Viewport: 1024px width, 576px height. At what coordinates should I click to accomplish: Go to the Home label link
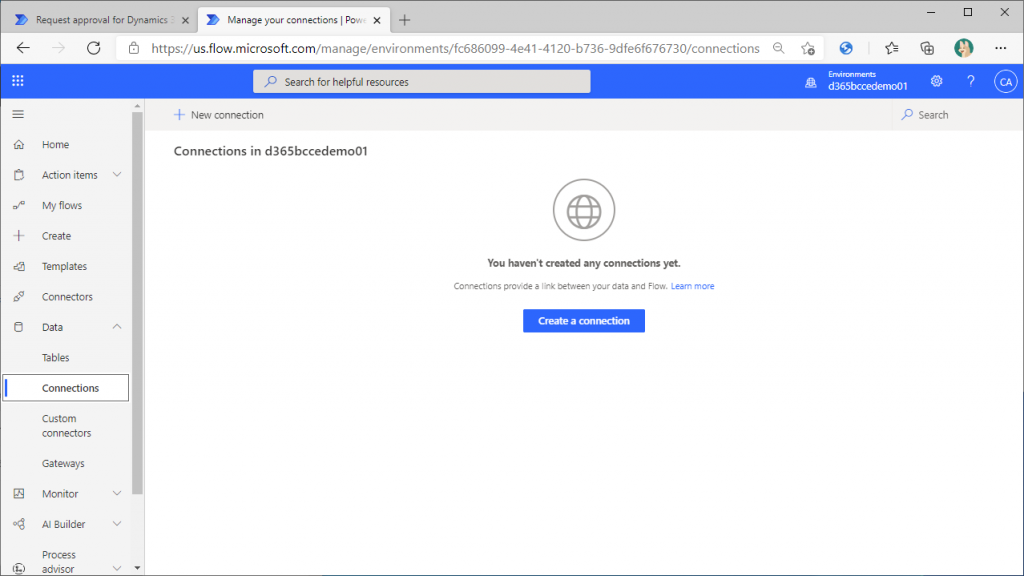pos(56,144)
